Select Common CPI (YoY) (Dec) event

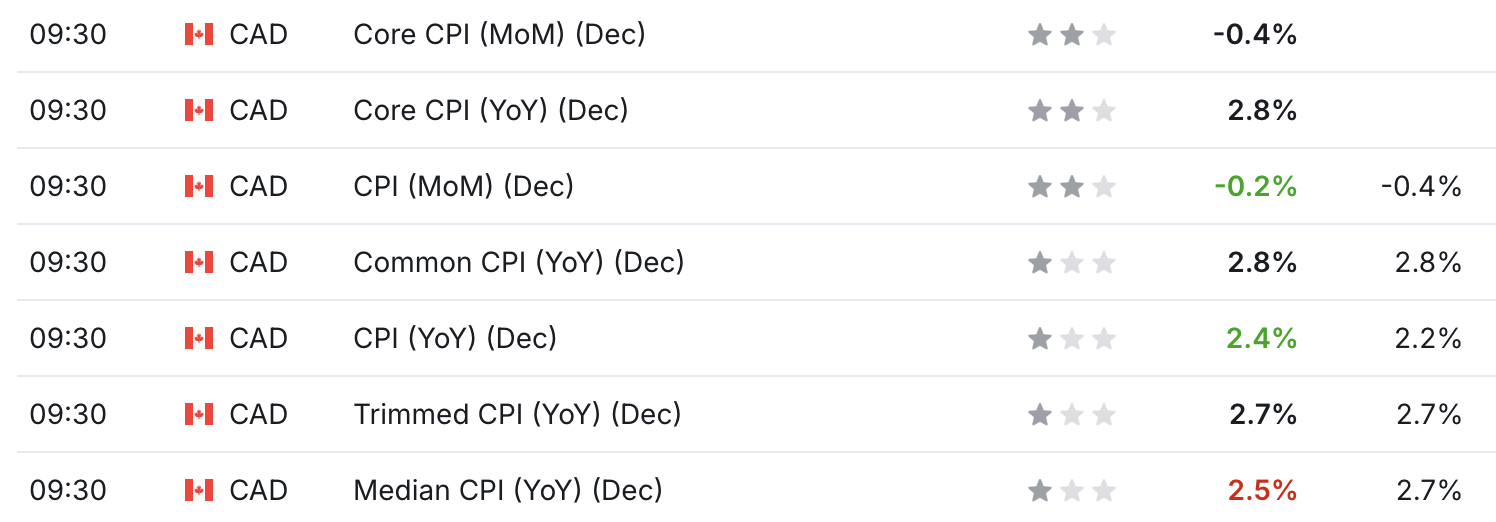[518, 262]
